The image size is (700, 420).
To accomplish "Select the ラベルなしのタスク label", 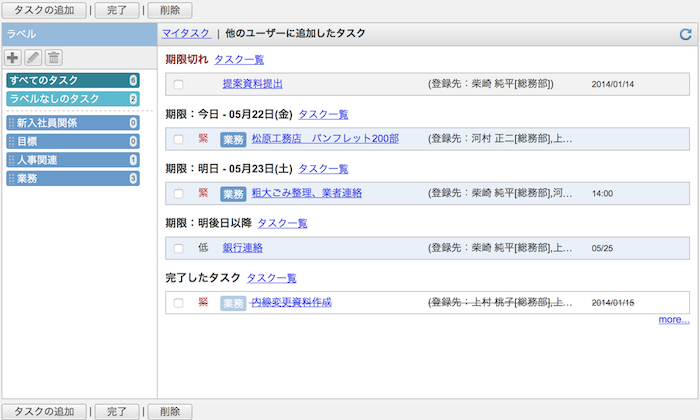I will (73, 99).
